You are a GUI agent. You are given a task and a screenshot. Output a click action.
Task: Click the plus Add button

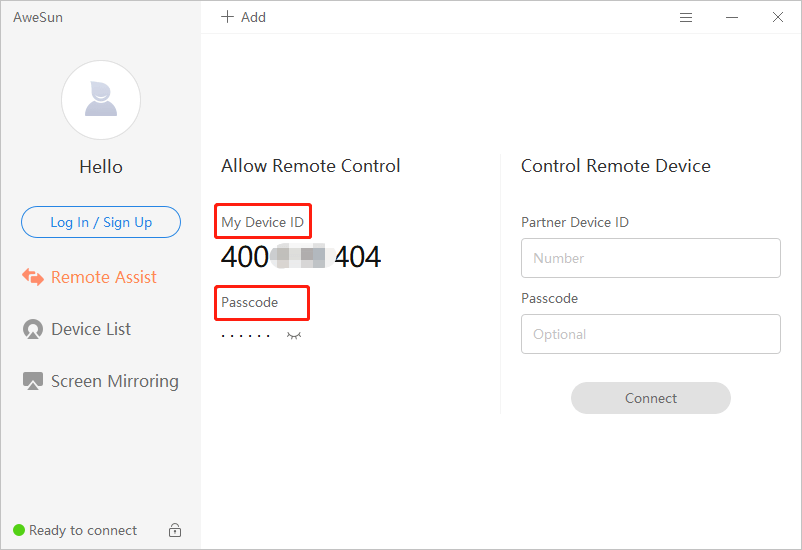(x=243, y=17)
